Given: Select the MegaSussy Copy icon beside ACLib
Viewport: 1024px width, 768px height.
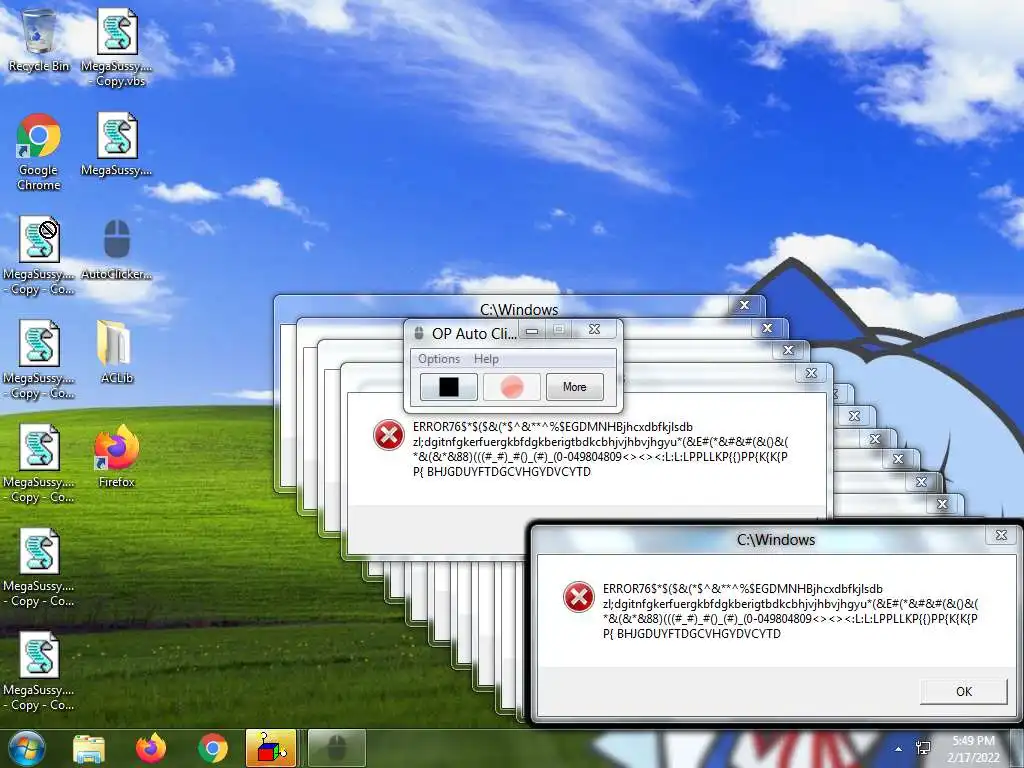Looking at the screenshot, I should tap(39, 359).
